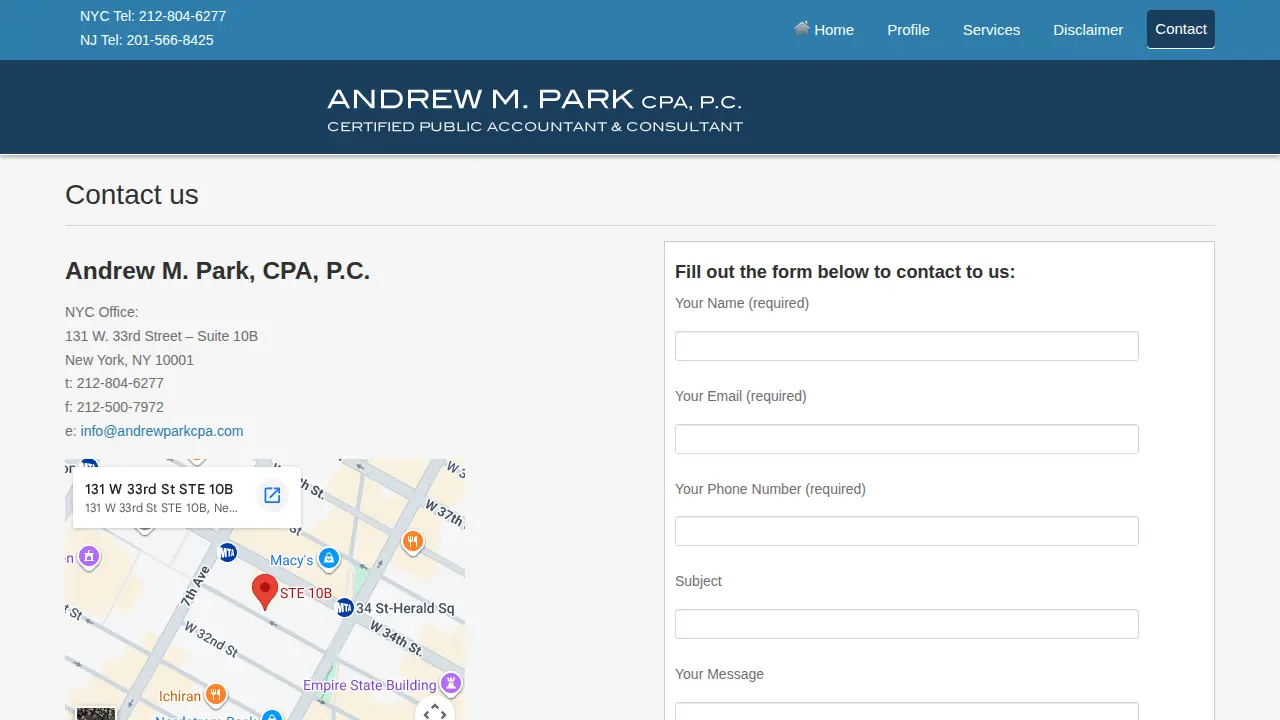Viewport: 1280px width, 720px height.
Task: Click the MTA icon near 7th Ave
Action: [227, 552]
